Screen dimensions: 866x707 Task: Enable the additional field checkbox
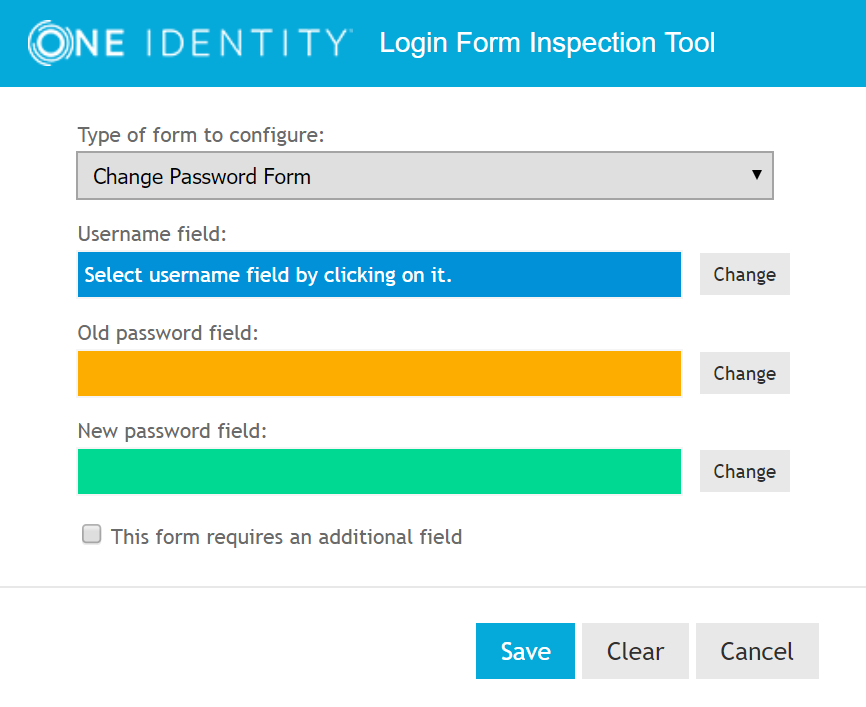(92, 535)
